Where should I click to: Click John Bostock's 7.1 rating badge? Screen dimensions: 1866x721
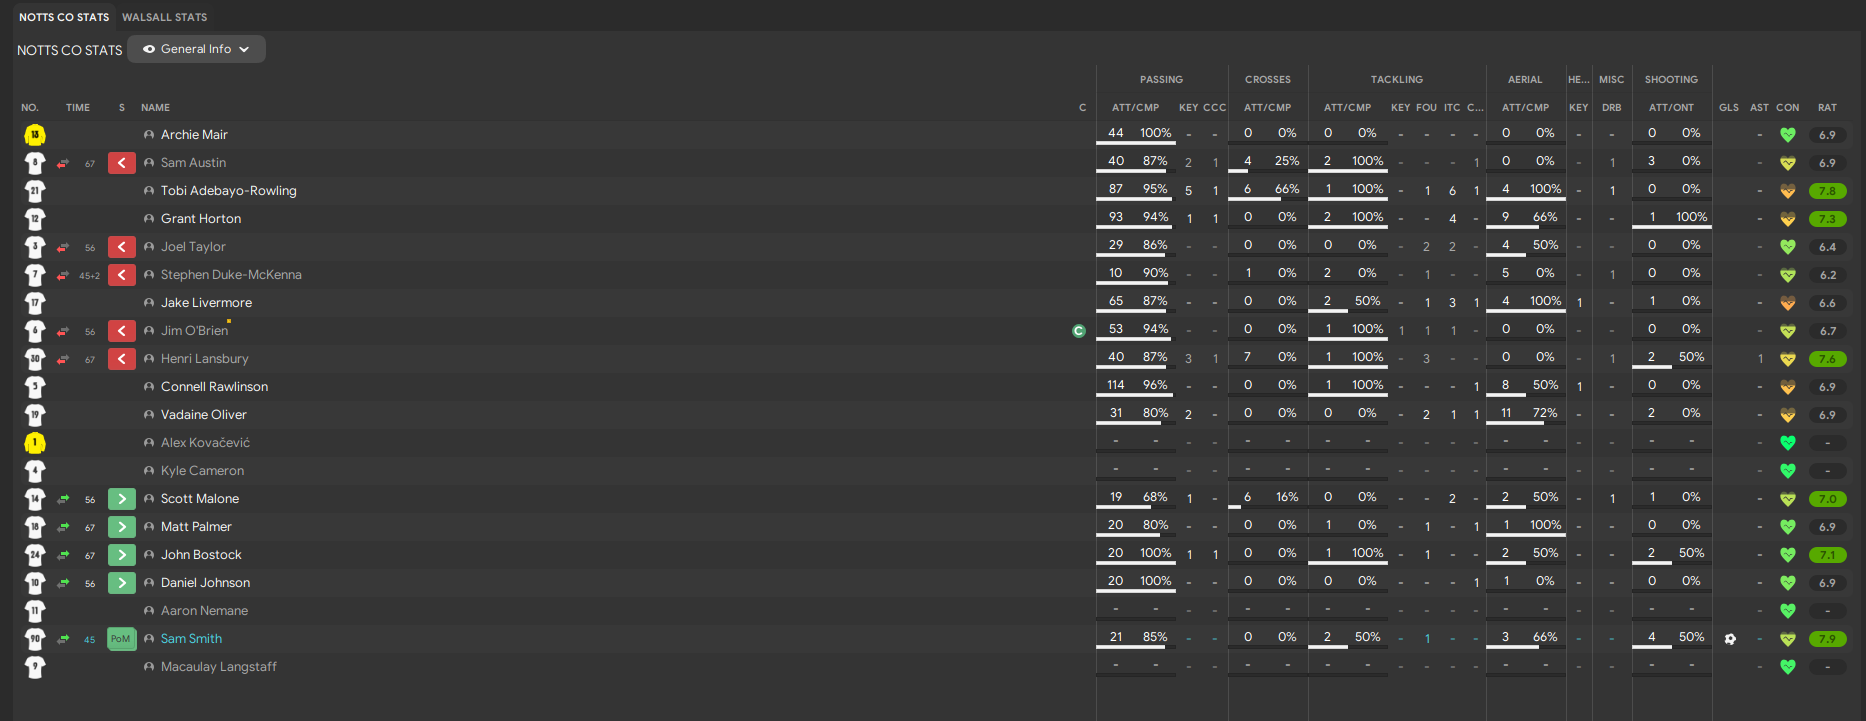(1827, 555)
